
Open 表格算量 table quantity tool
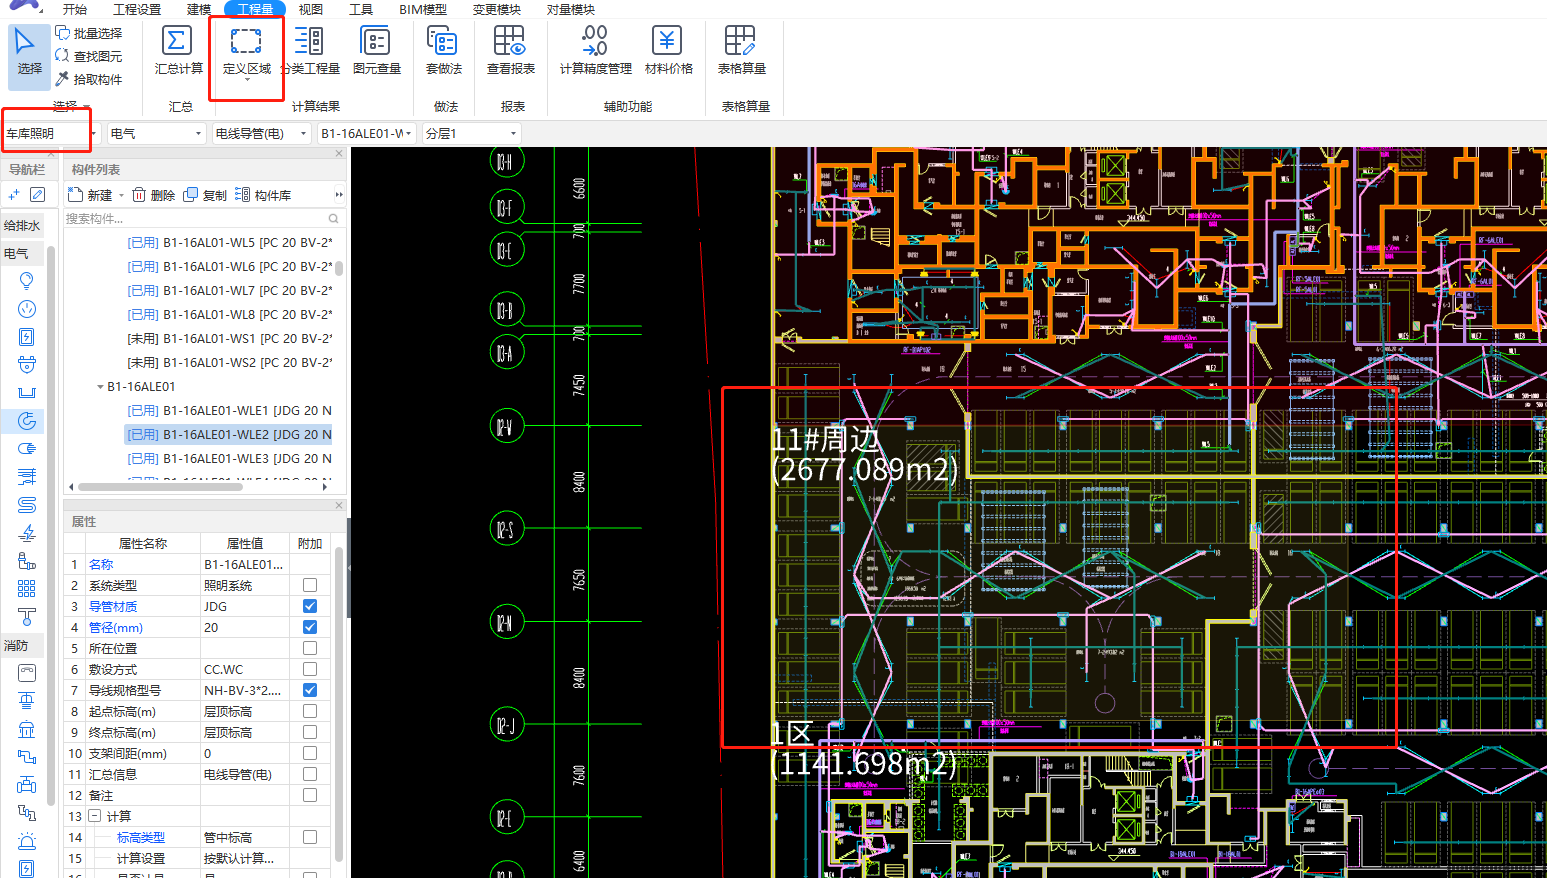click(x=741, y=51)
